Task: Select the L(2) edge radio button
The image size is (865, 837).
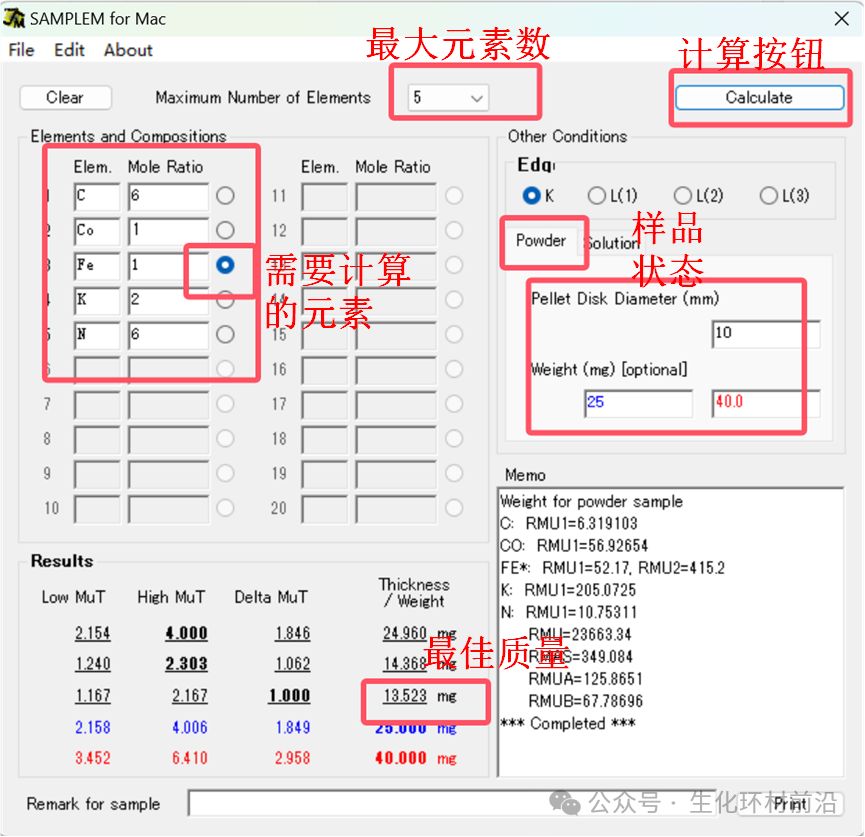Action: point(683,195)
